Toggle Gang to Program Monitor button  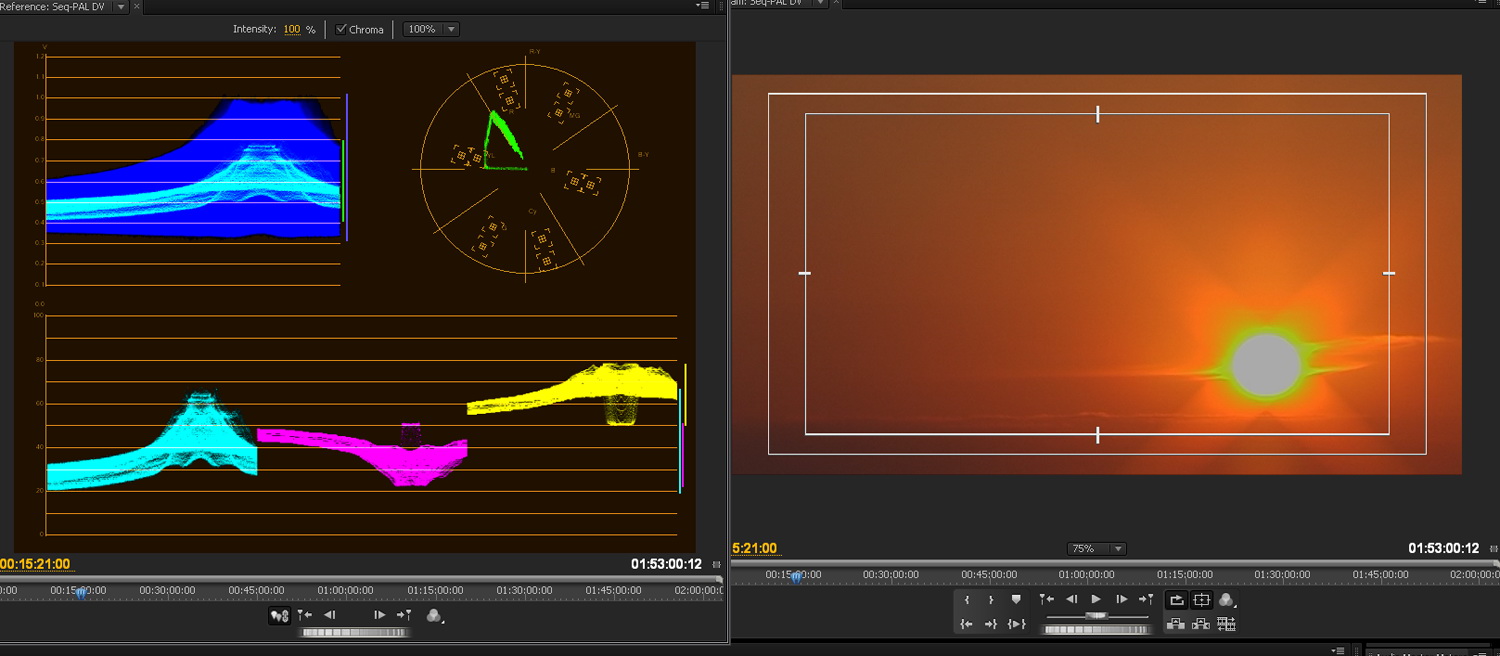279,616
